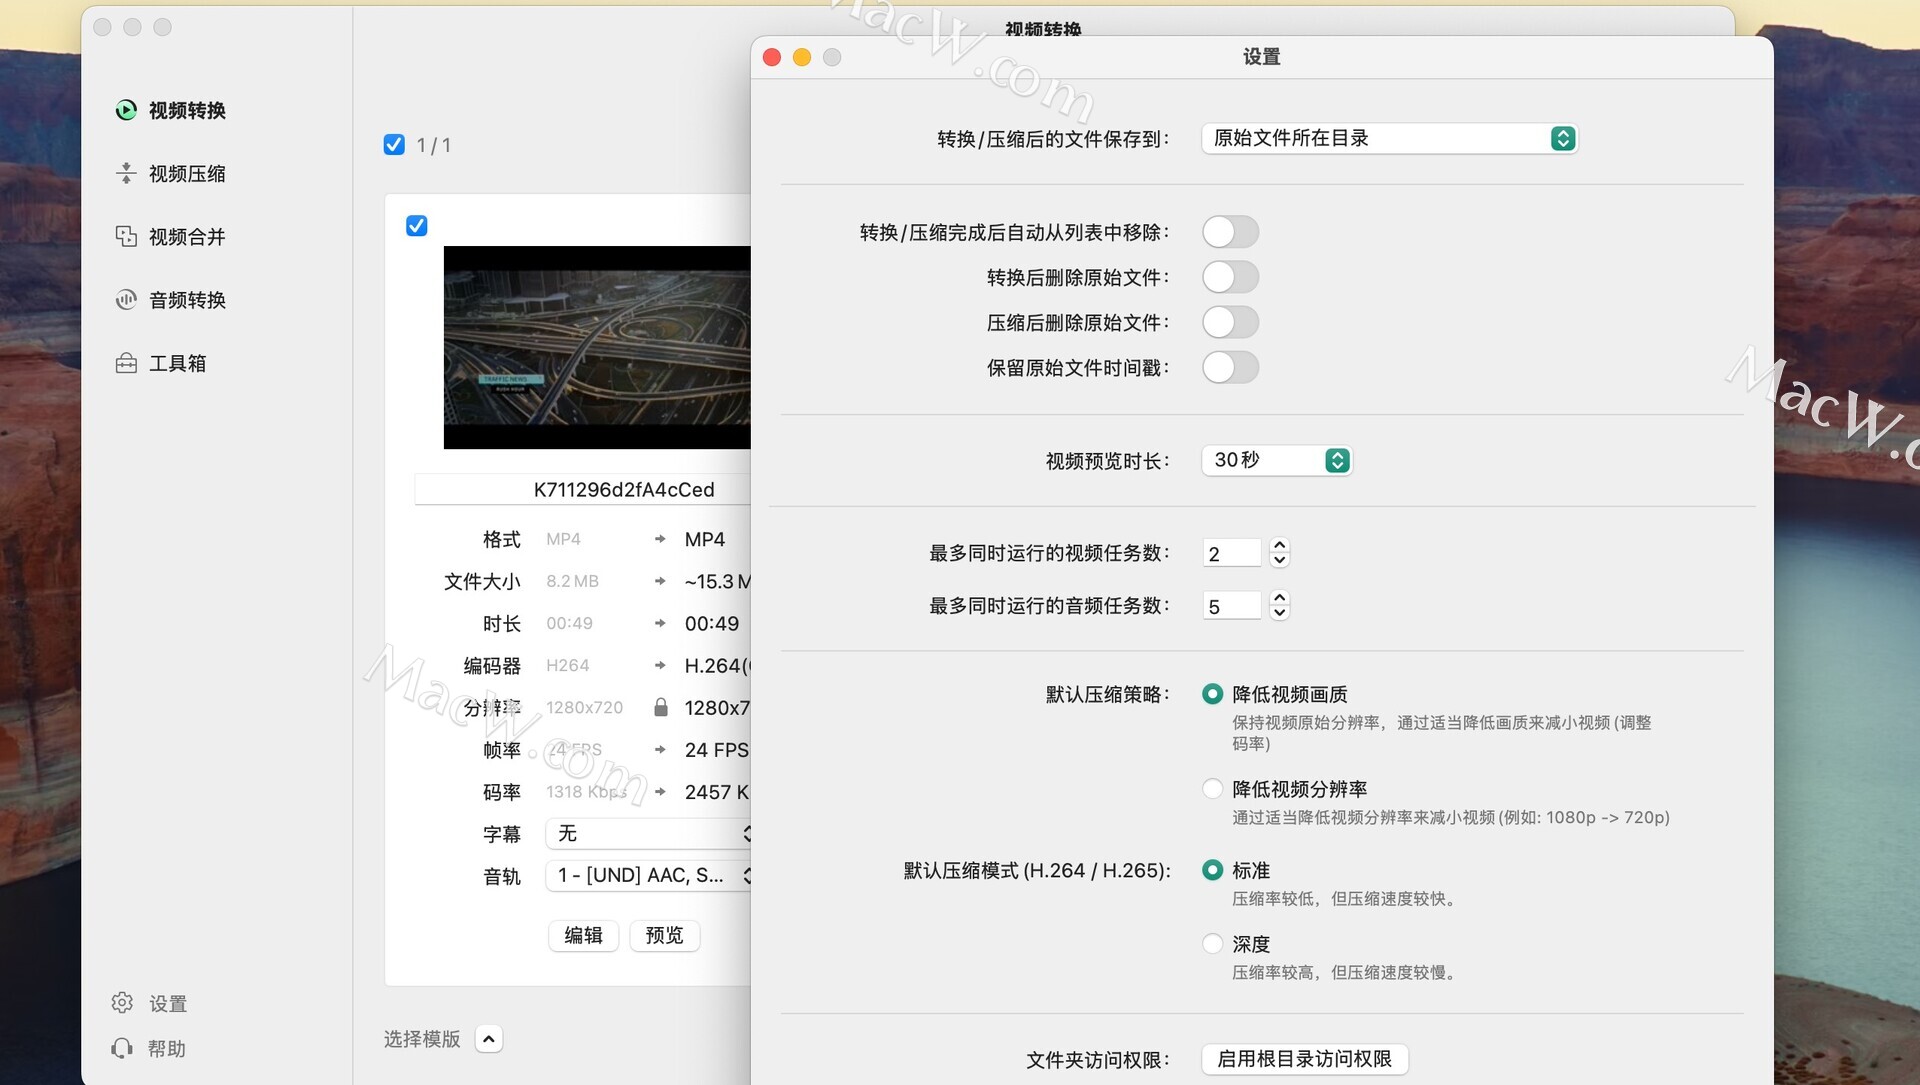Click the 帮助 headset icon
1920x1085 pixels.
[x=122, y=1048]
